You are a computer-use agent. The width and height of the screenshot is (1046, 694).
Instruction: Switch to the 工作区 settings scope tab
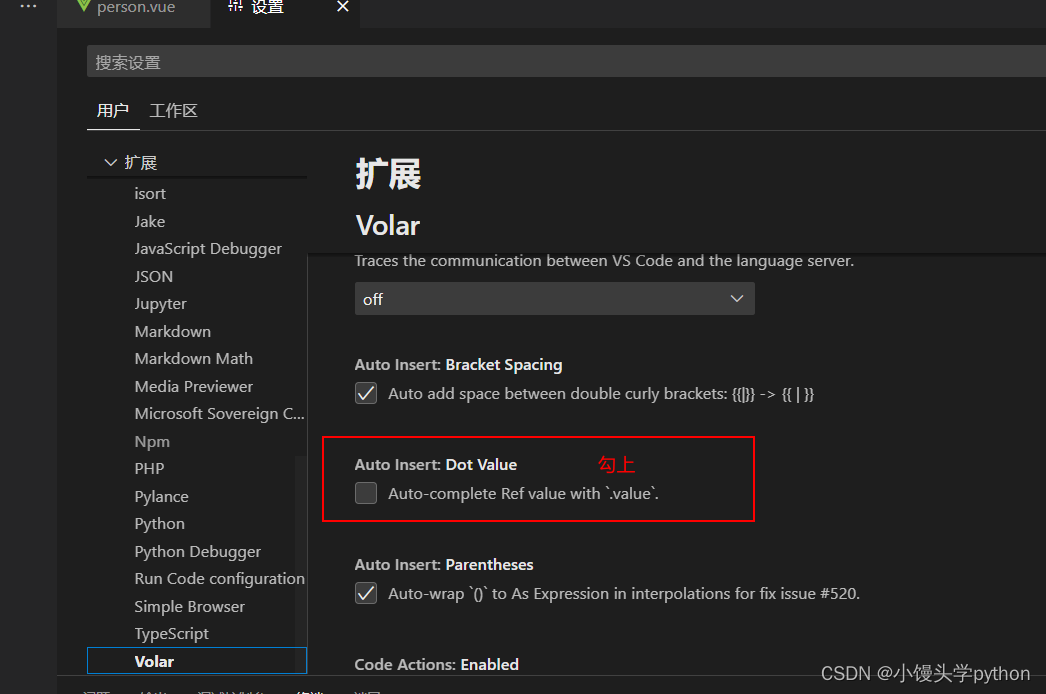pos(173,111)
